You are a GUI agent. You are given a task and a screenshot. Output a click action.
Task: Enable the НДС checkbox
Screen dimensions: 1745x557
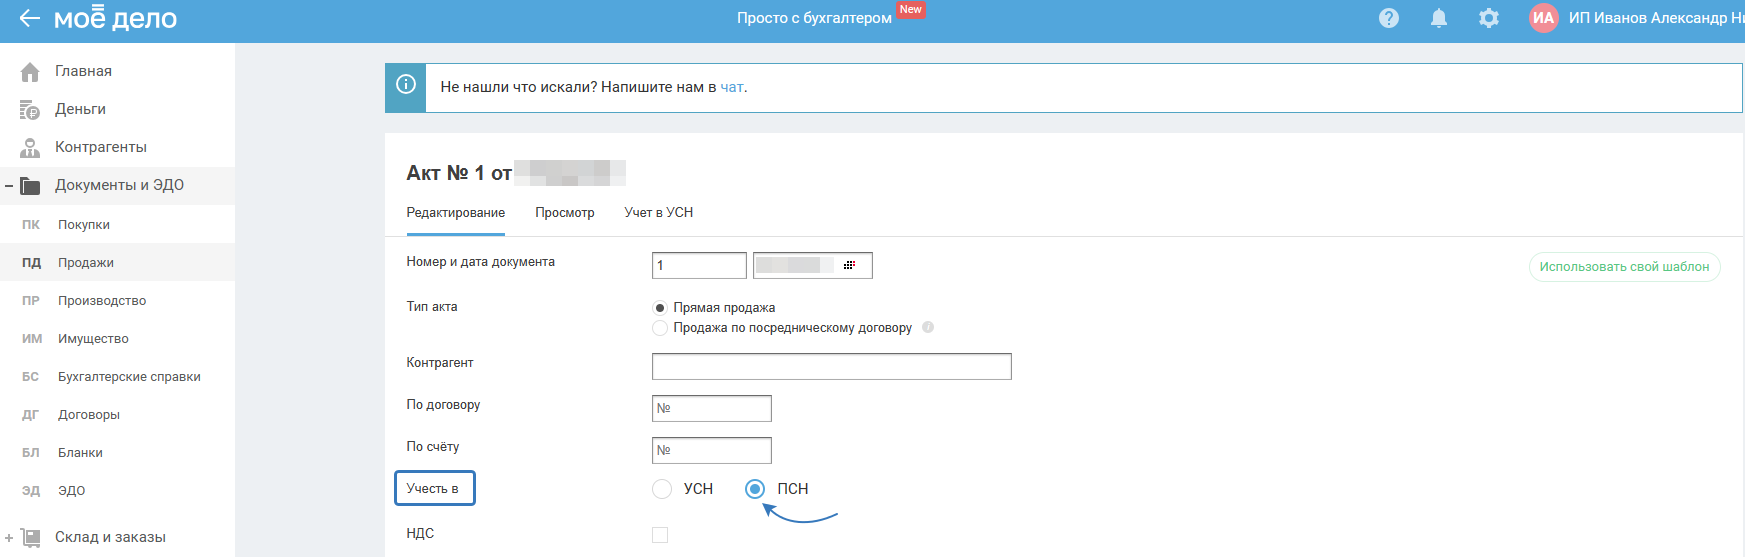pos(660,535)
